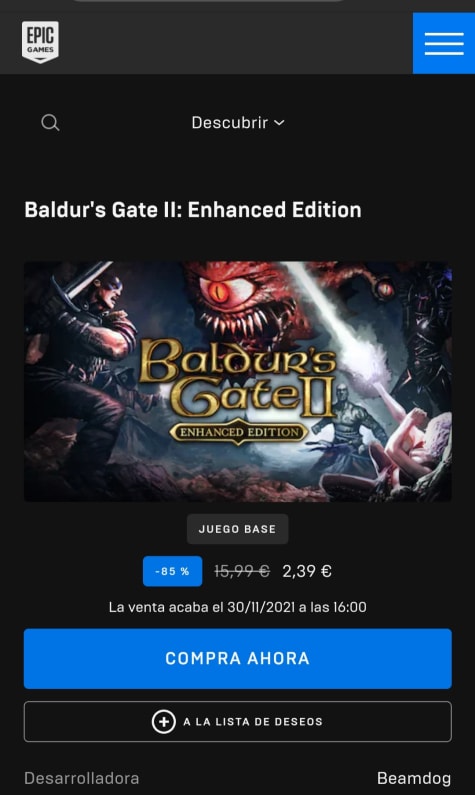Select the crossed-out 15,99 € price
475x795 pixels.
pos(242,571)
